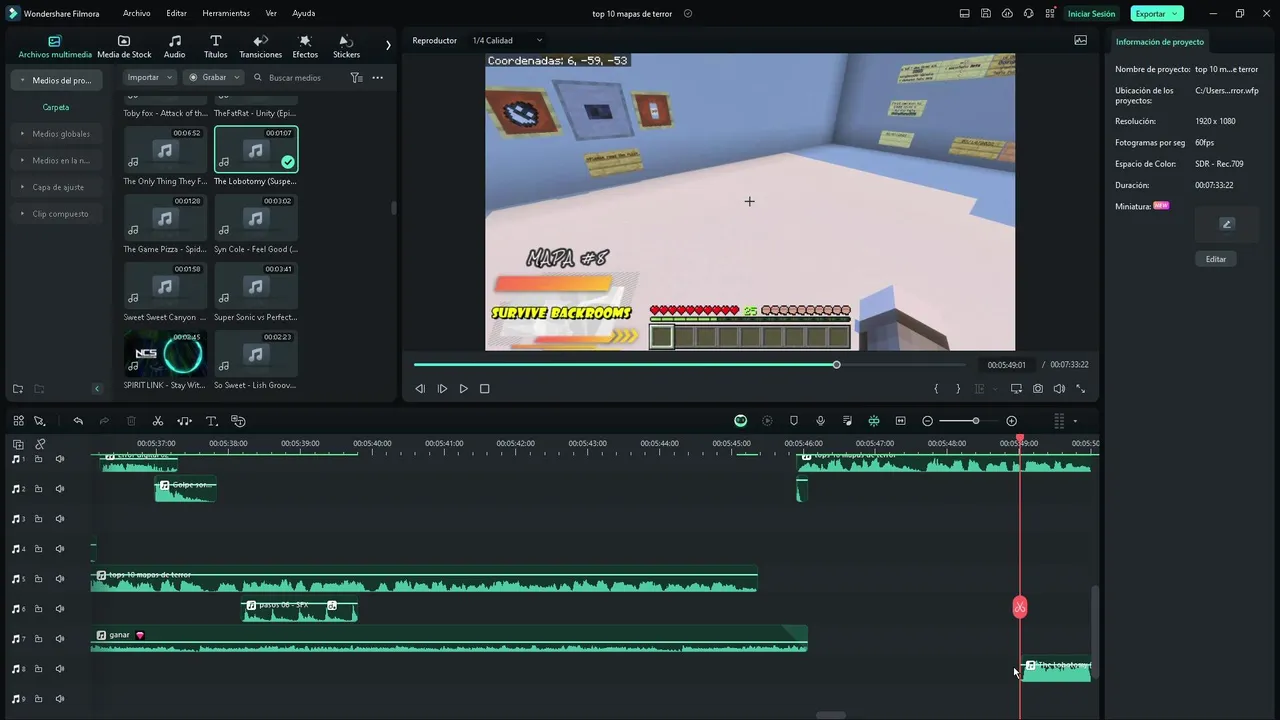
Task: Enter fullscreen preview
Action: pyautogui.click(x=1080, y=389)
